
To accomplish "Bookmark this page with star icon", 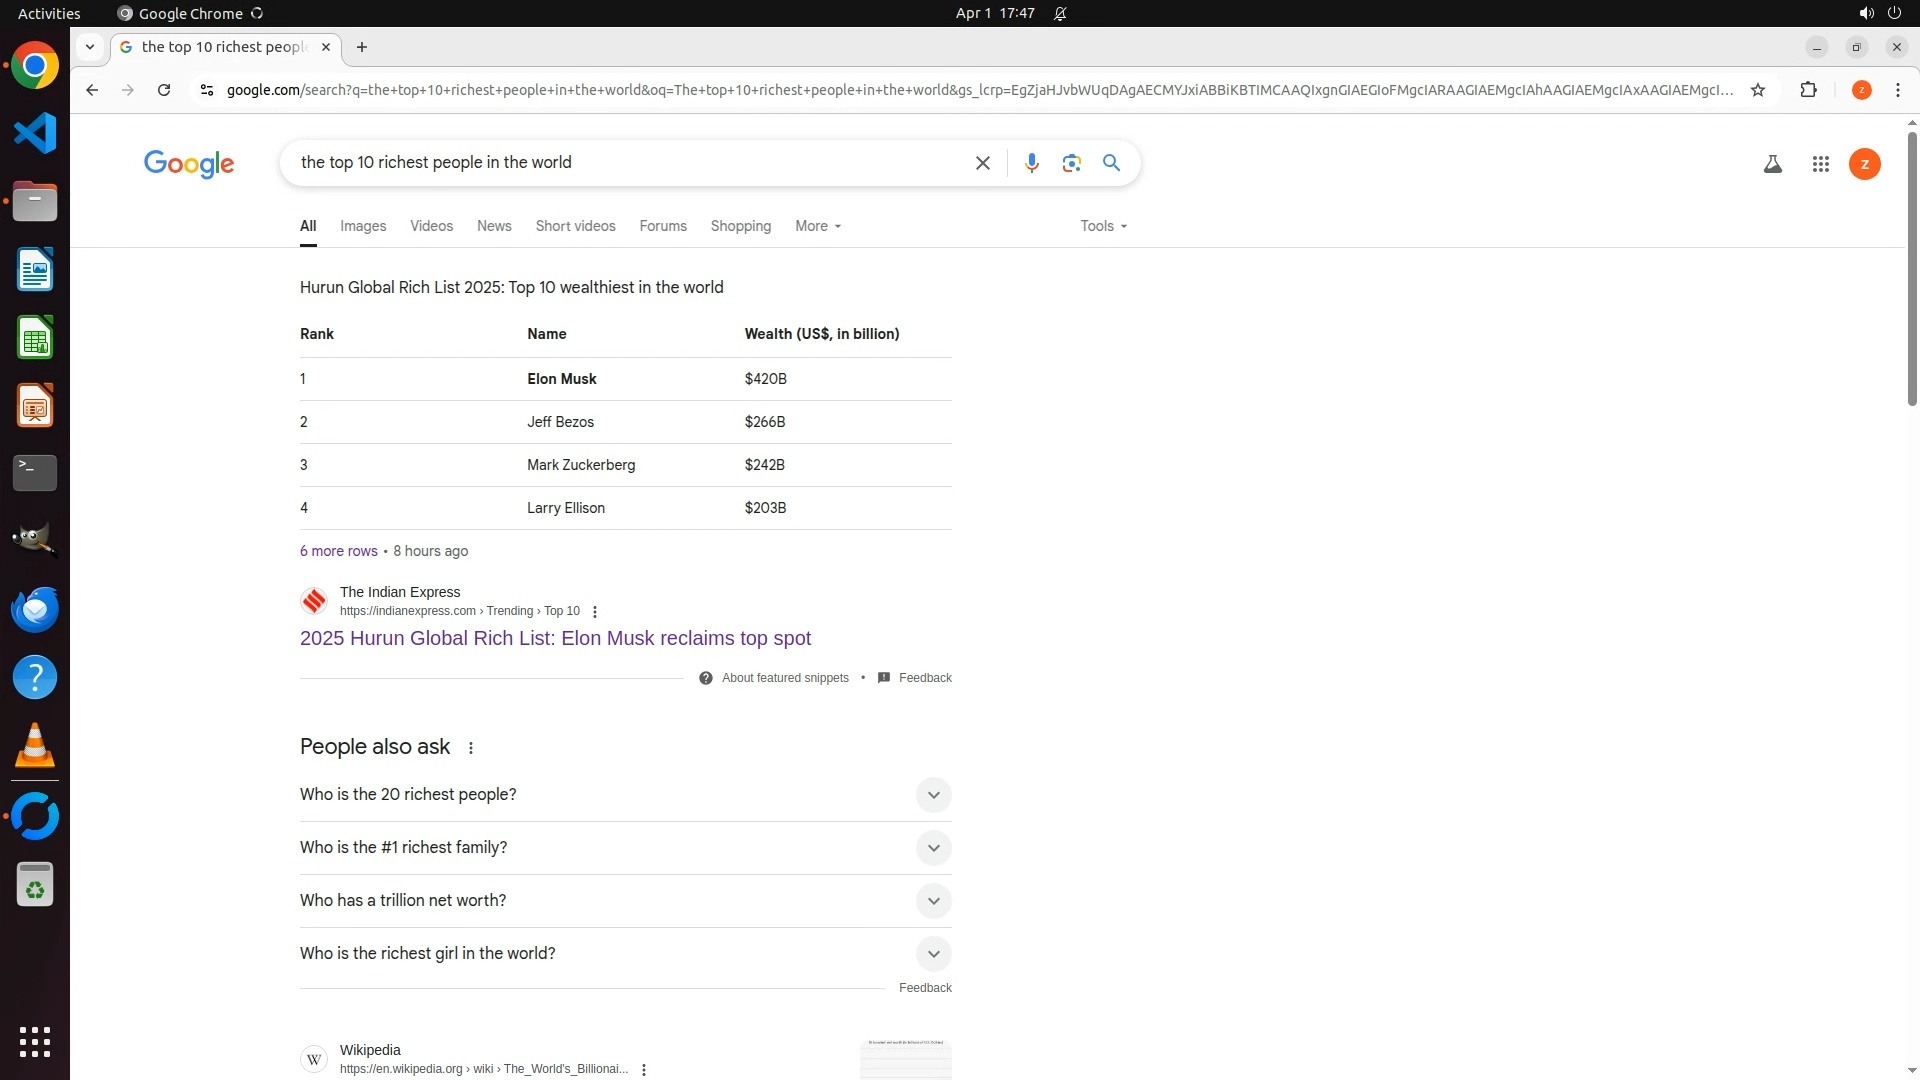I will click(1757, 90).
